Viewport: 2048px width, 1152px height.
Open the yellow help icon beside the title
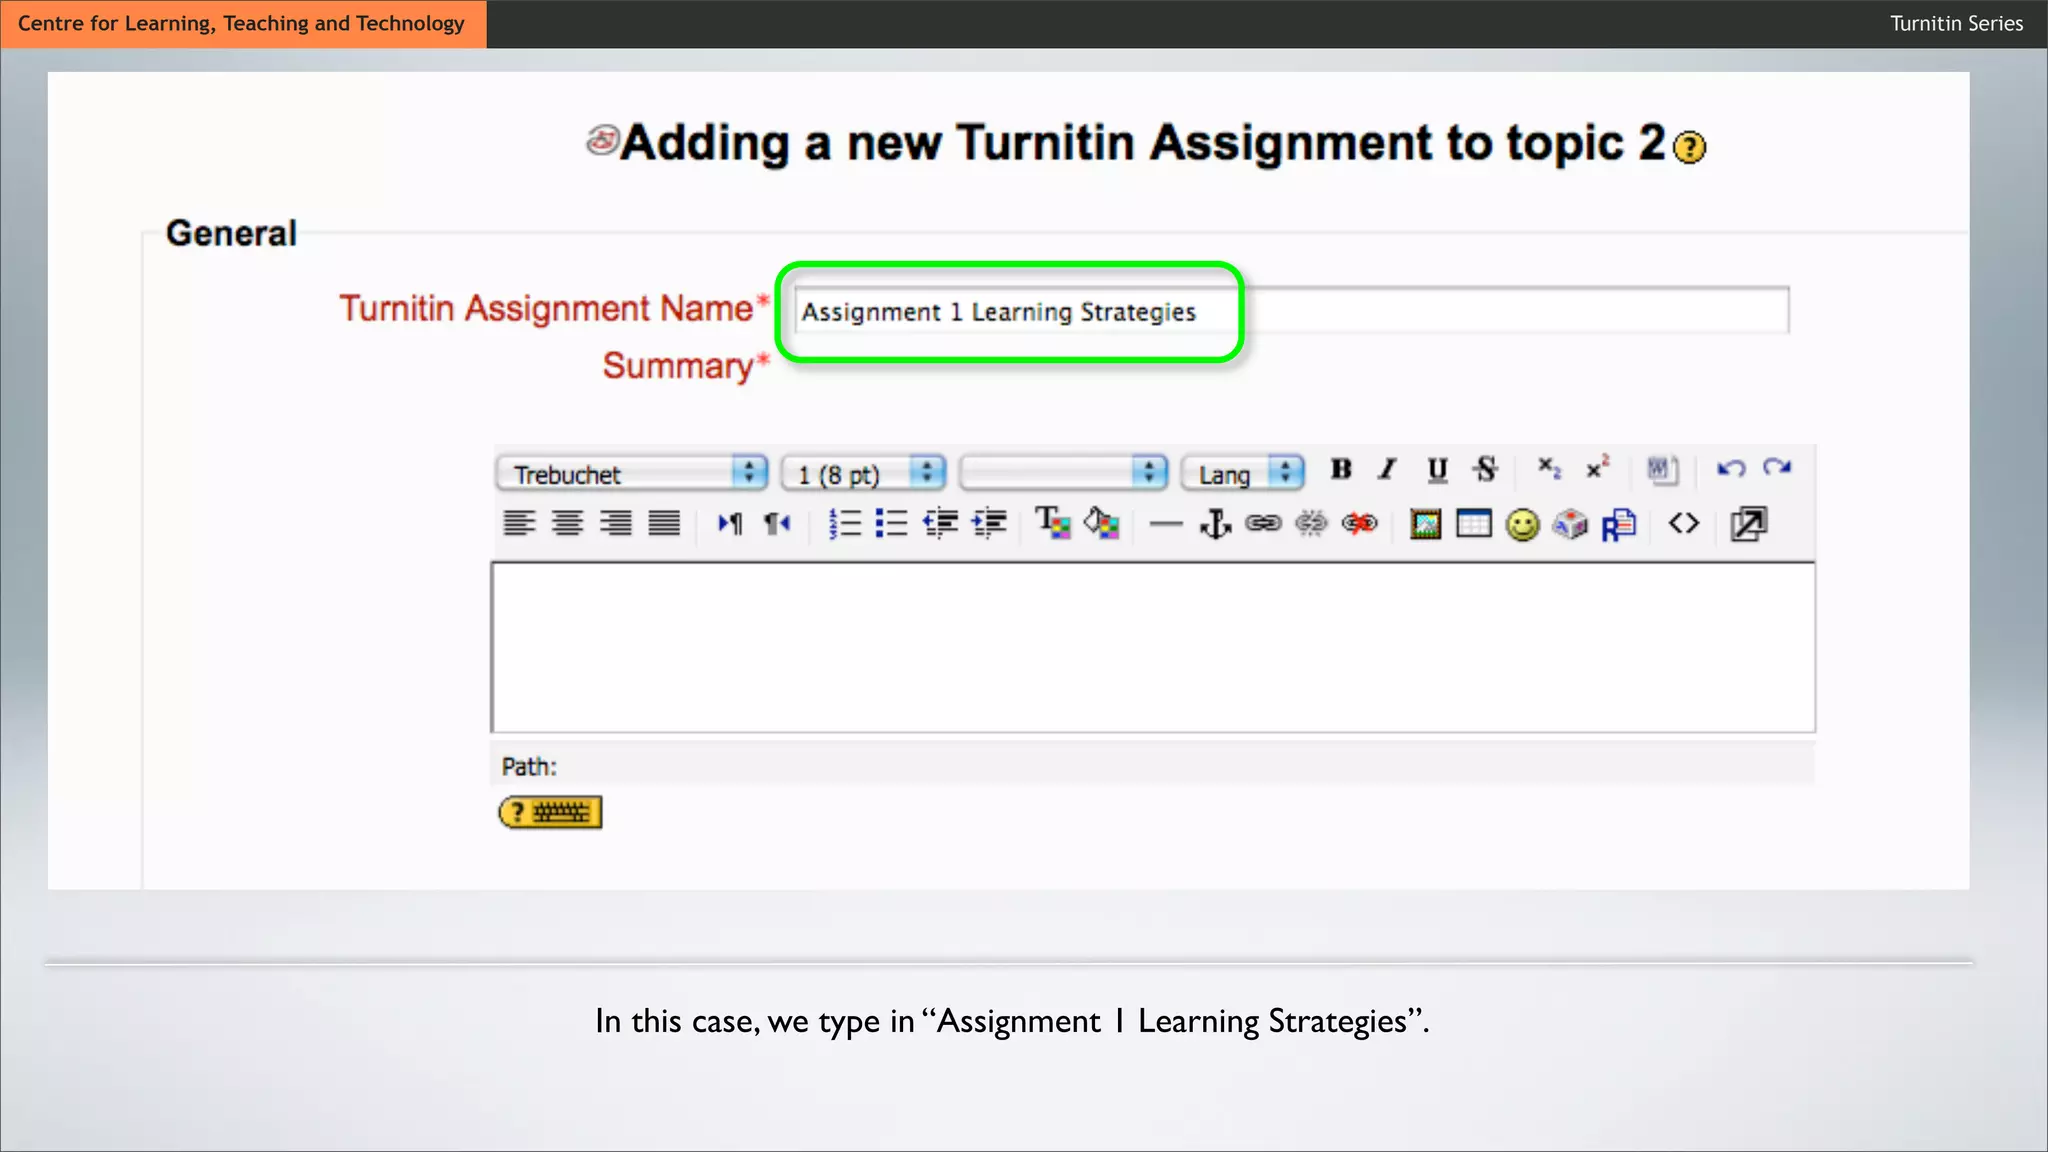point(1689,148)
